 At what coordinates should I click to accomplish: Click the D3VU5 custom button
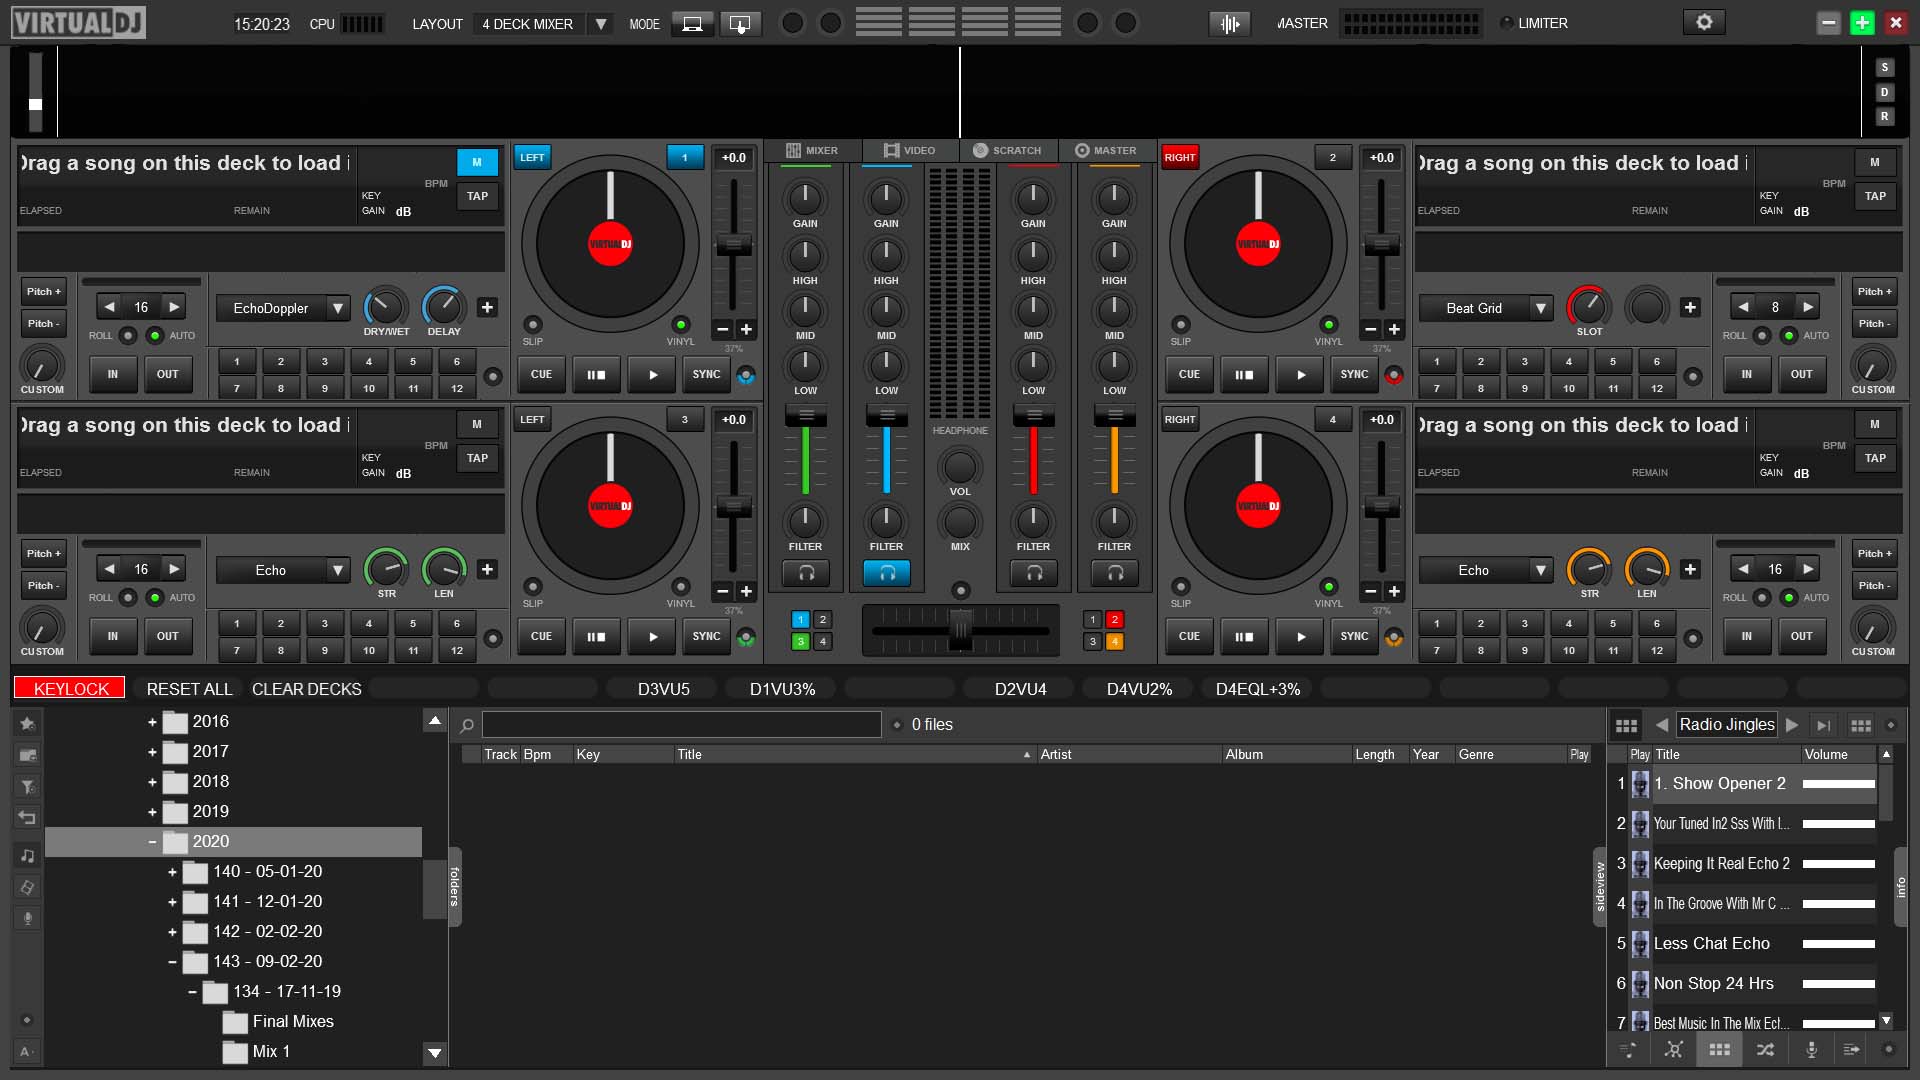[663, 688]
